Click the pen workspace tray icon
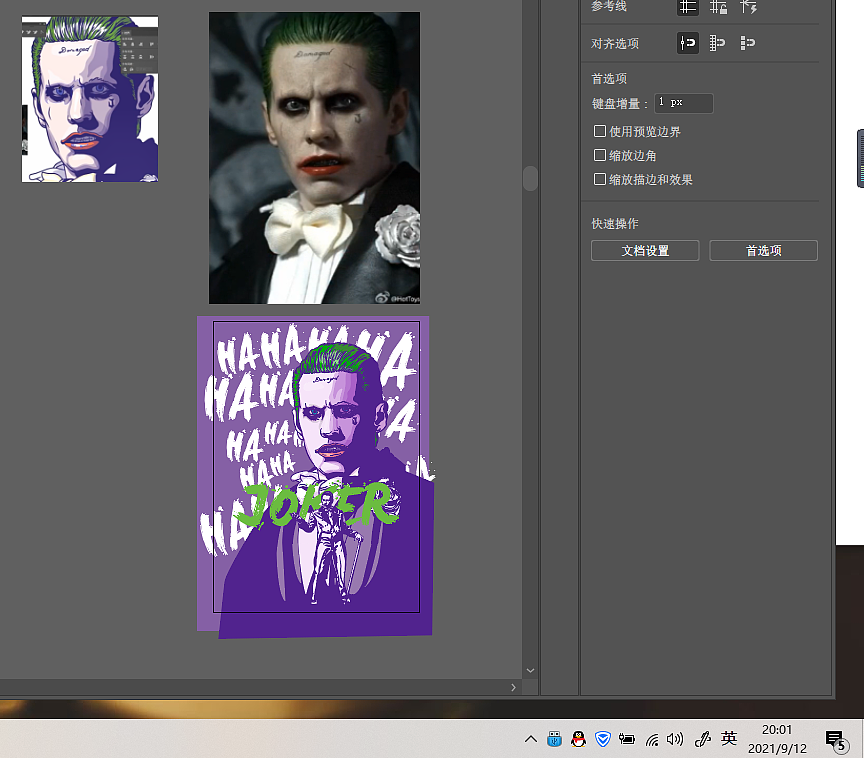The image size is (864, 758). coord(703,739)
